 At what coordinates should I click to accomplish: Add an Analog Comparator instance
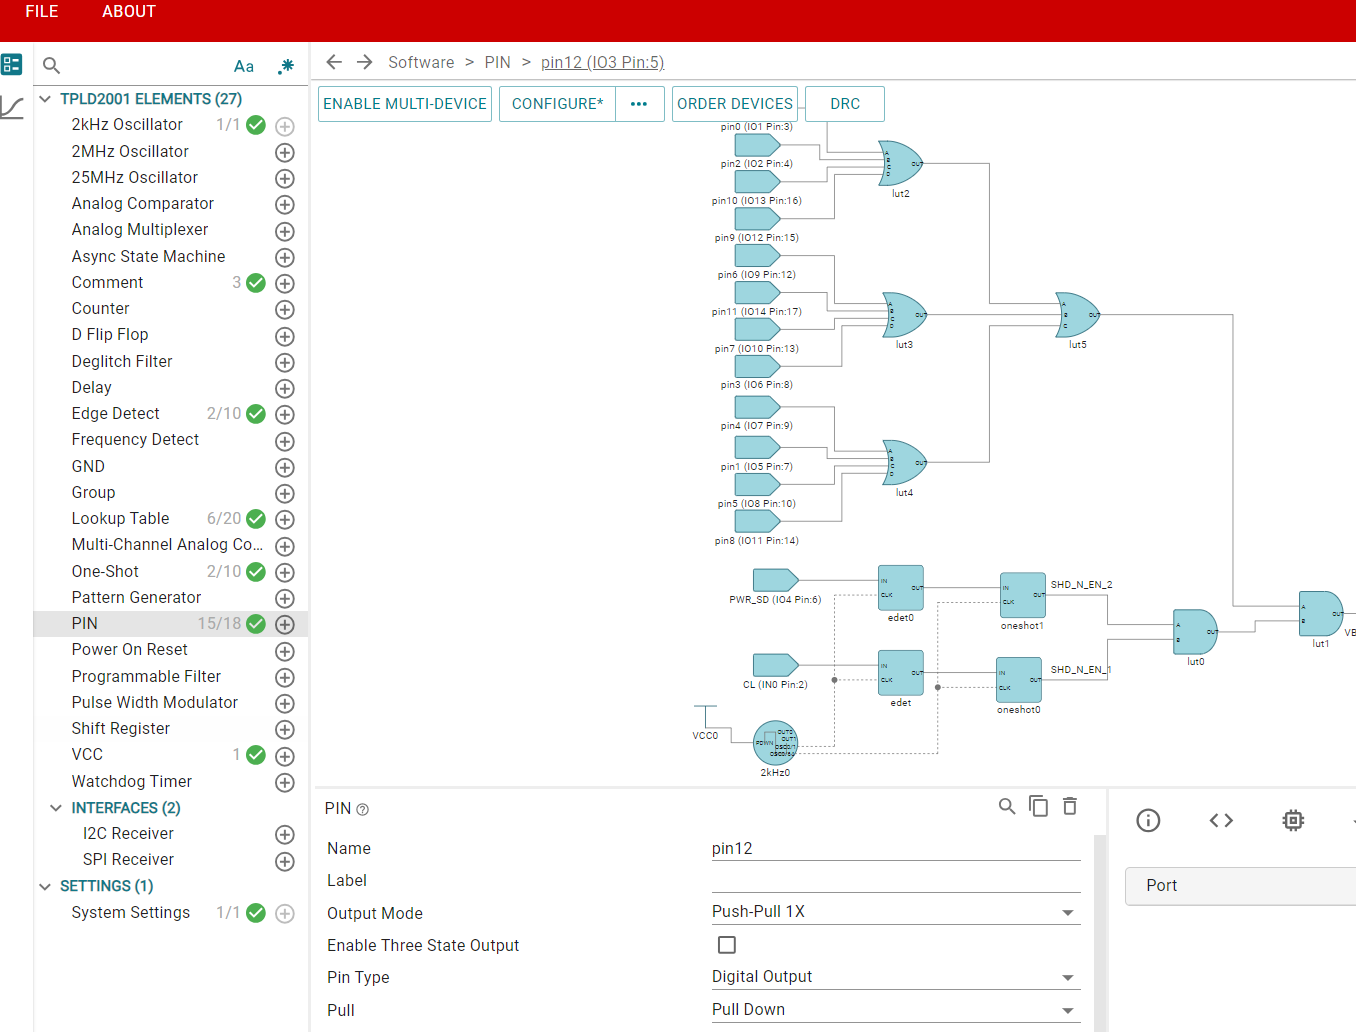pos(285,204)
